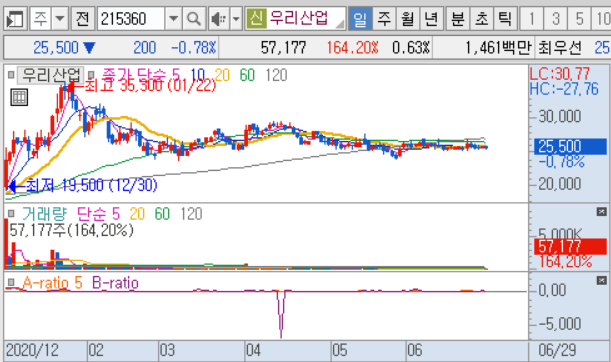Click the speaker sound icon

[x=218, y=19]
